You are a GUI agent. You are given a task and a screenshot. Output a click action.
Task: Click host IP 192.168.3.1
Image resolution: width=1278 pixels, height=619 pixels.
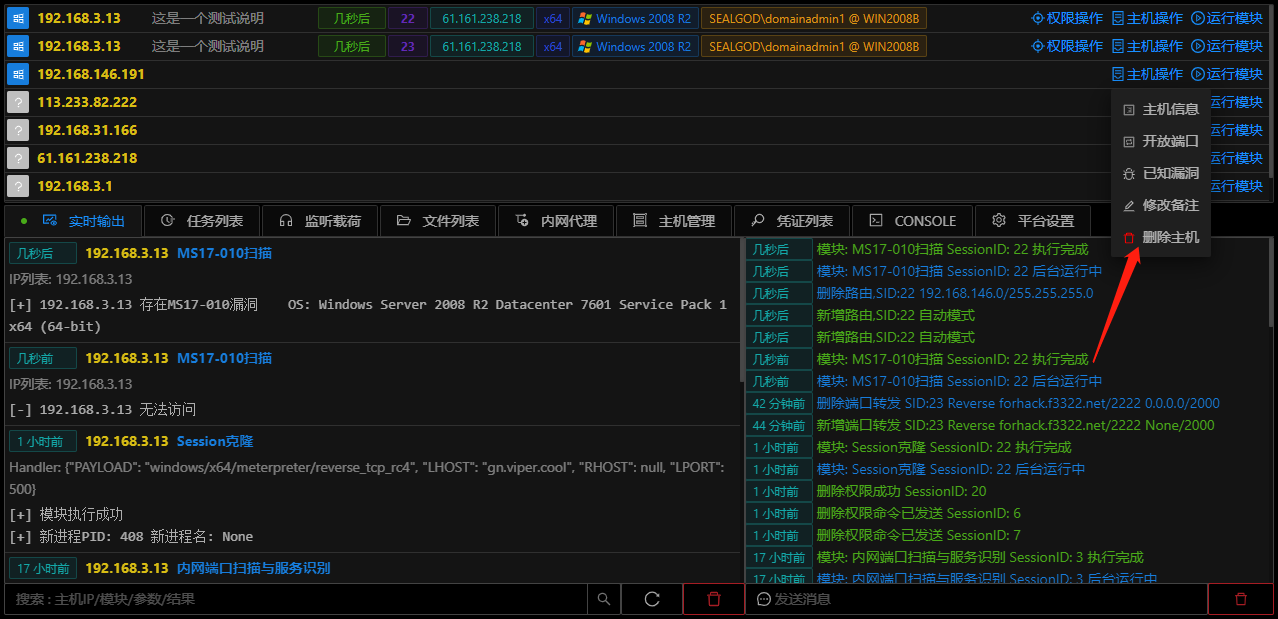(x=75, y=186)
